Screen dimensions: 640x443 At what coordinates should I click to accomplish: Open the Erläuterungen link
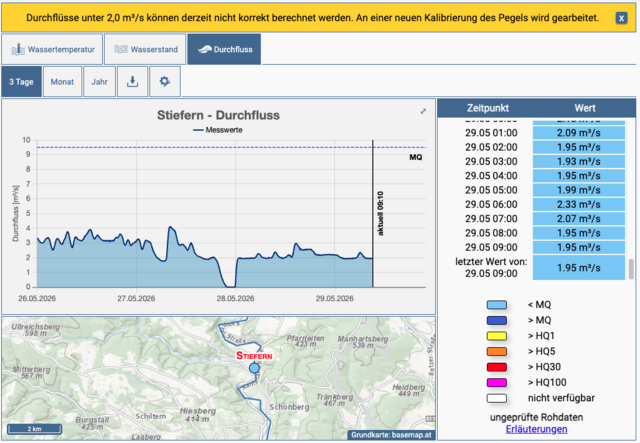(536, 429)
